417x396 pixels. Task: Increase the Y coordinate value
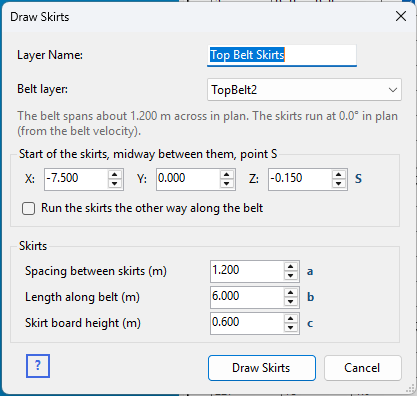point(227,175)
